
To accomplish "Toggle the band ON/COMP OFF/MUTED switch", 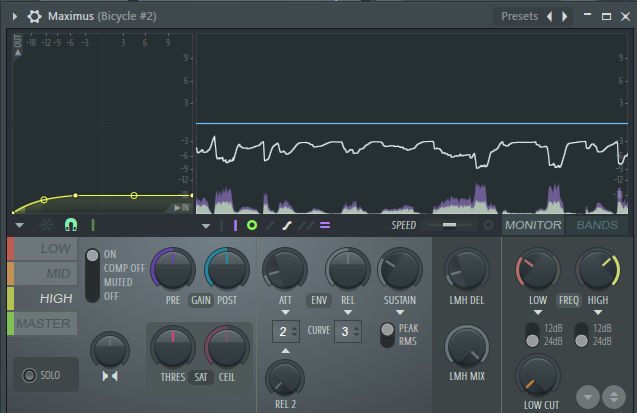I will 93,275.
